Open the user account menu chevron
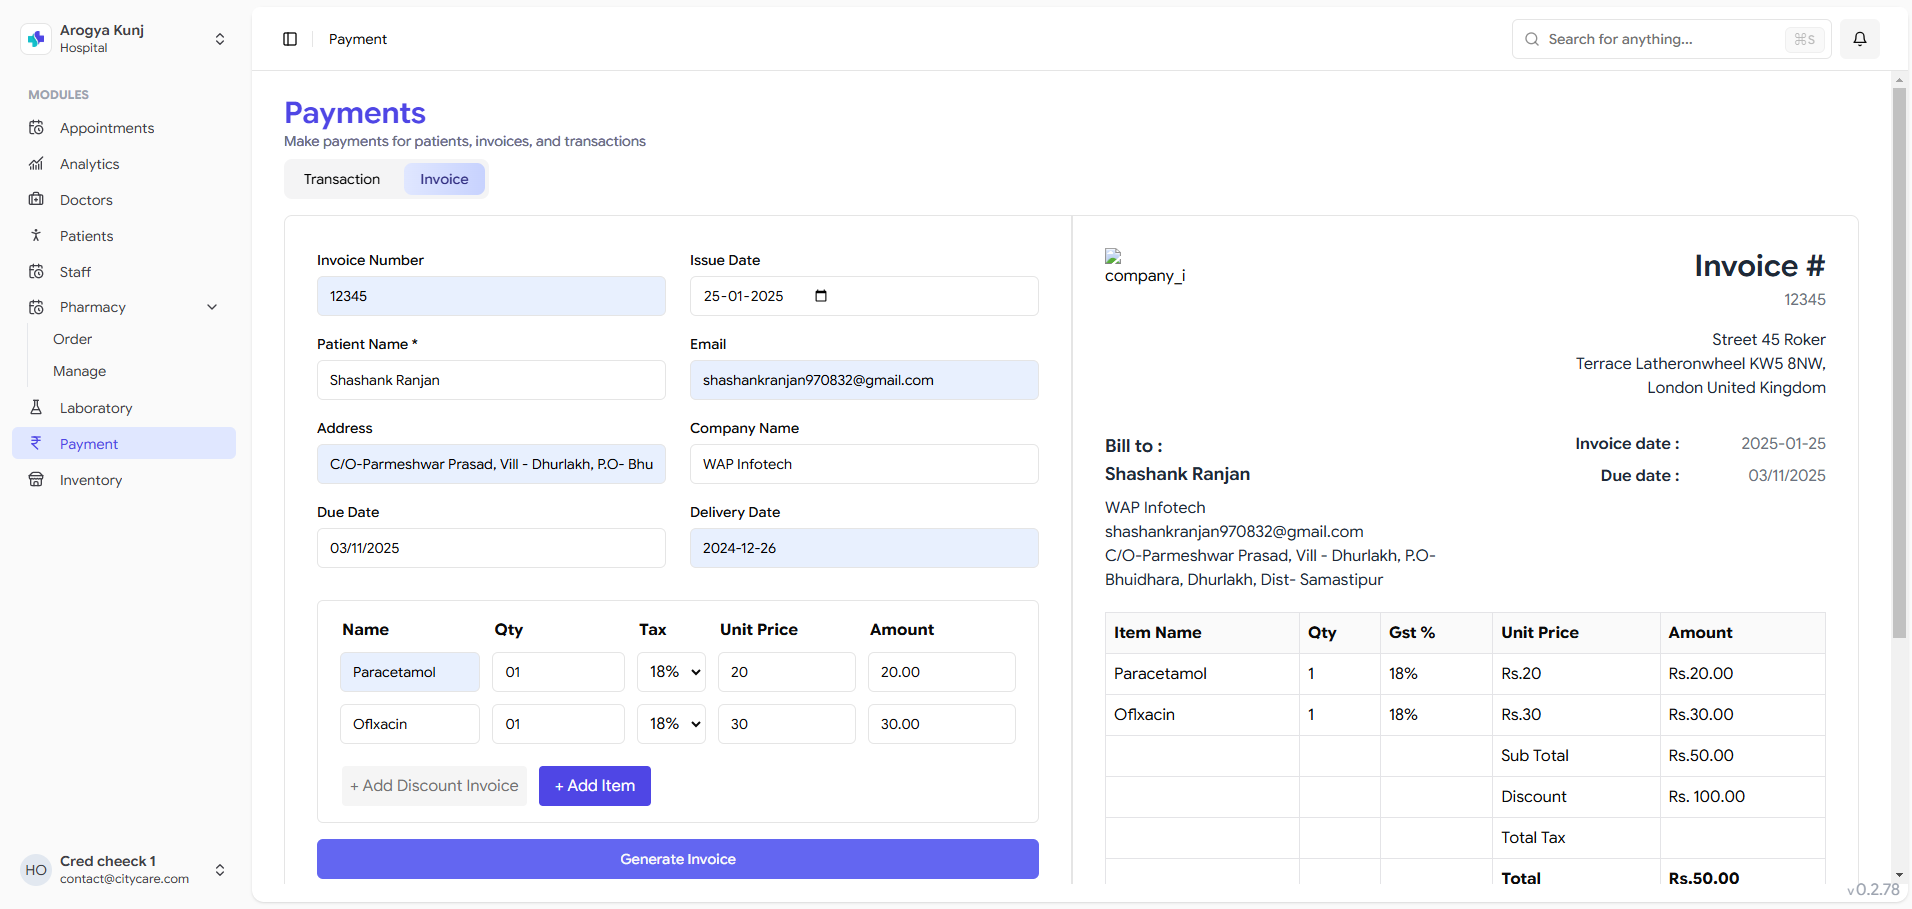 [220, 870]
